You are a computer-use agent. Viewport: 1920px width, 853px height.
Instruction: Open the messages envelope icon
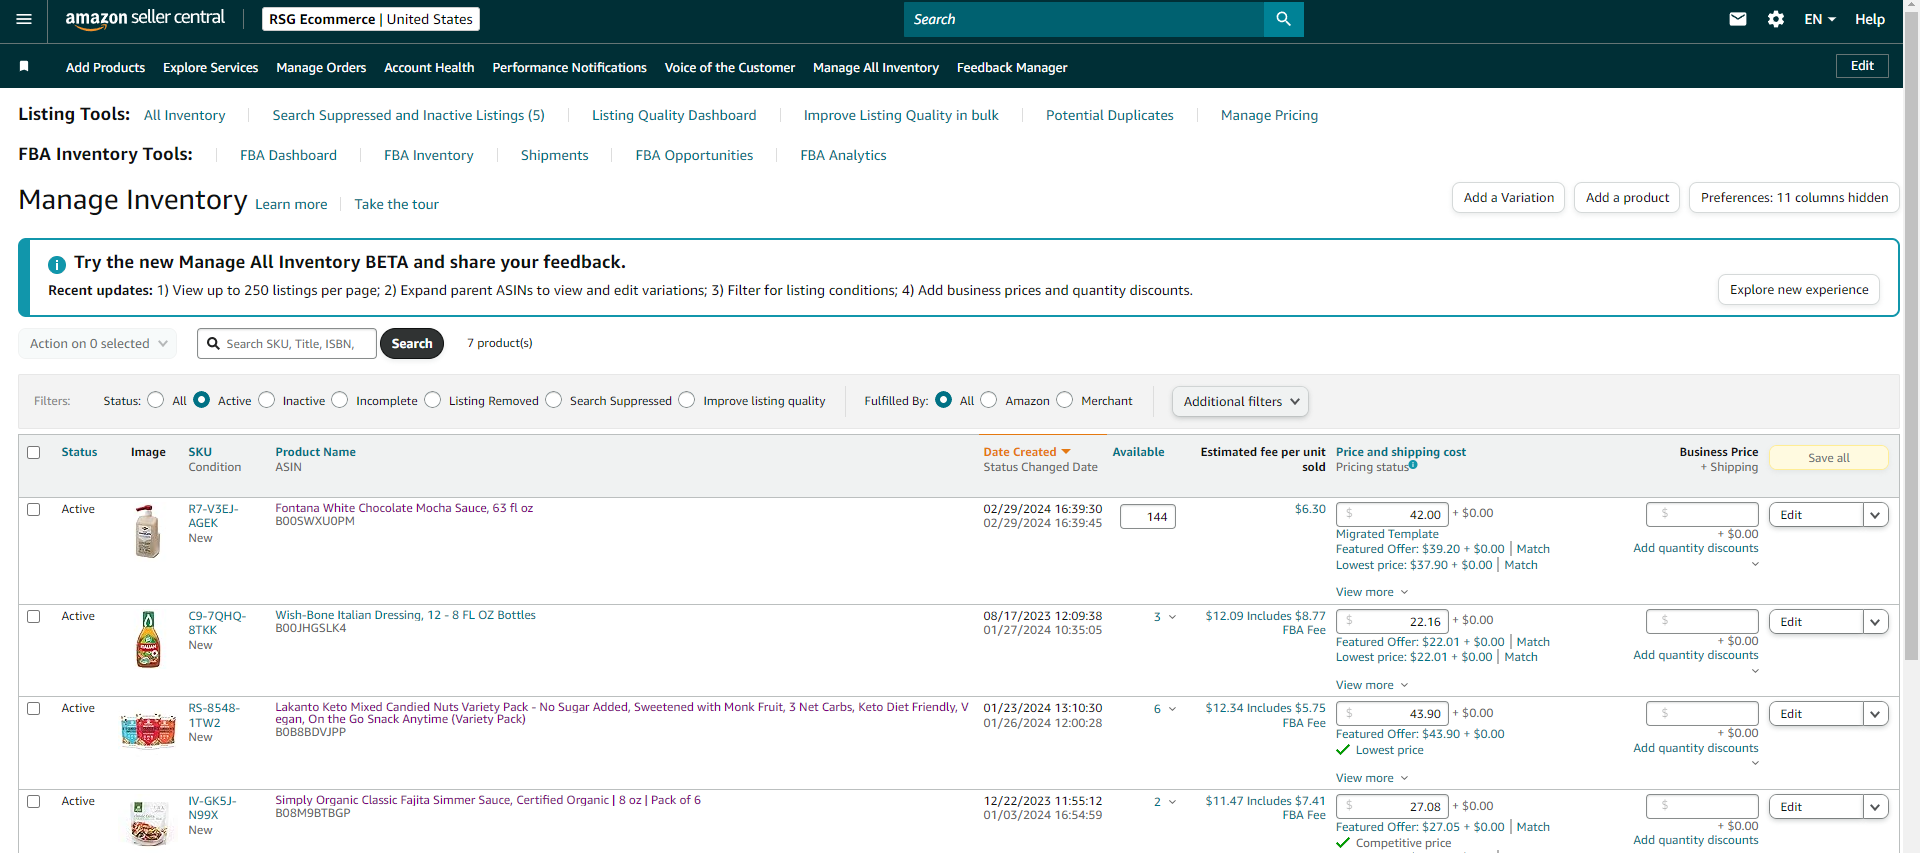[1738, 19]
